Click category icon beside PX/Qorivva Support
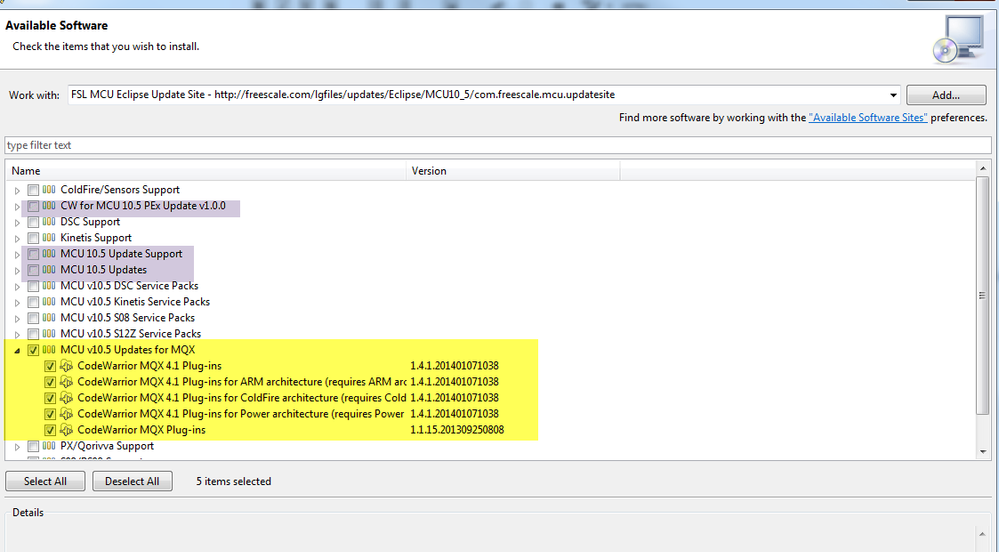Viewport: 999px width, 552px height. click(x=49, y=446)
